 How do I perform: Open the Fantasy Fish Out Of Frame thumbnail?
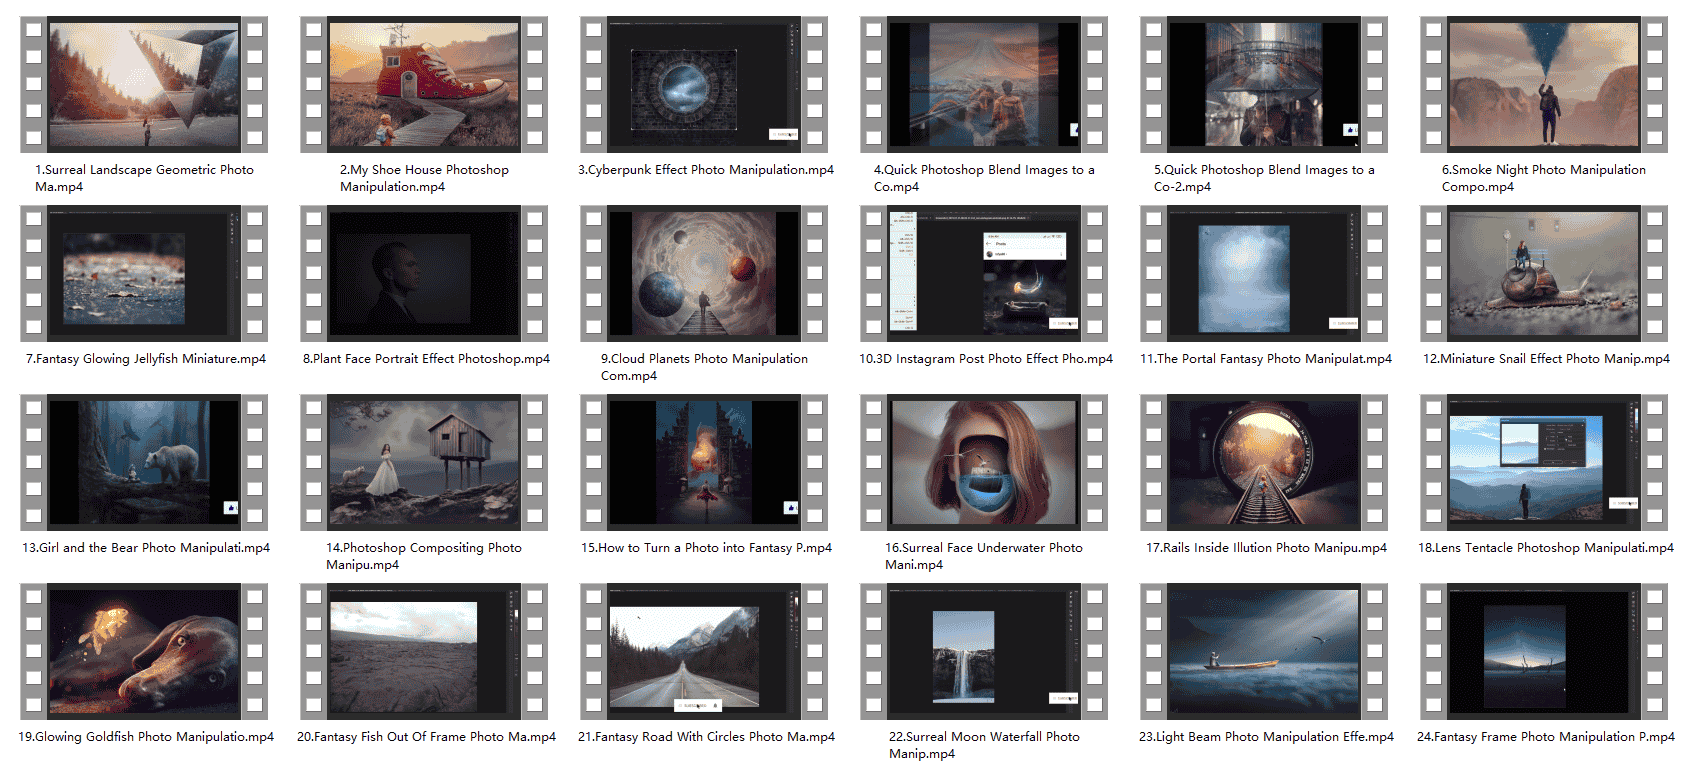(424, 651)
